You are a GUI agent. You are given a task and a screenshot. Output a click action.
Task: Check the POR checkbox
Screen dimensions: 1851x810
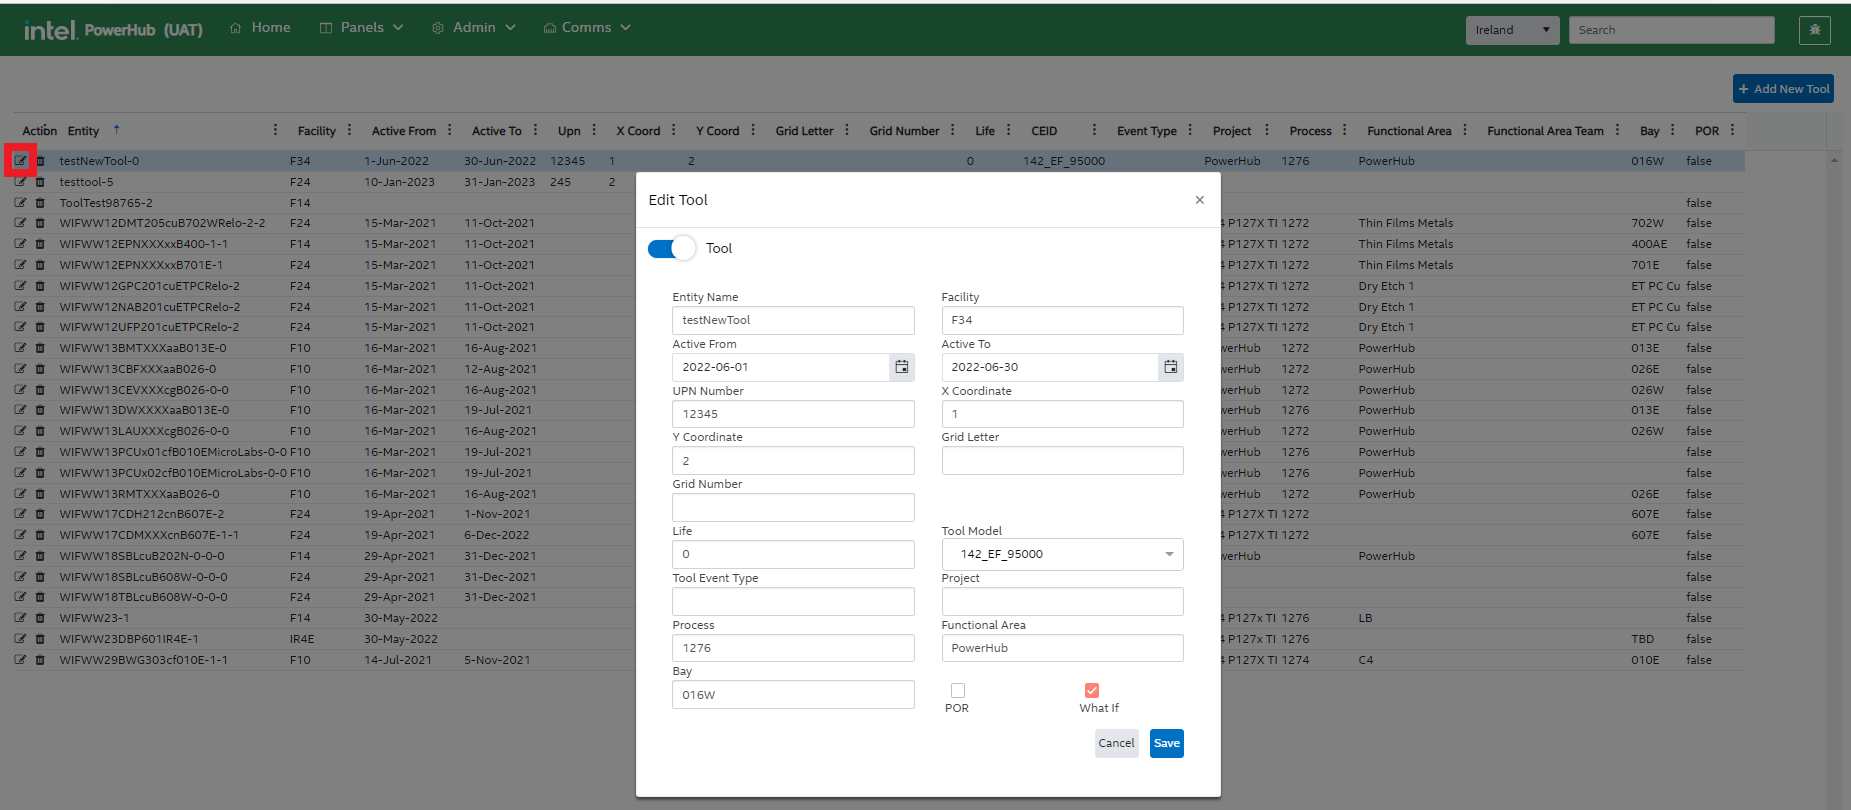(x=957, y=690)
